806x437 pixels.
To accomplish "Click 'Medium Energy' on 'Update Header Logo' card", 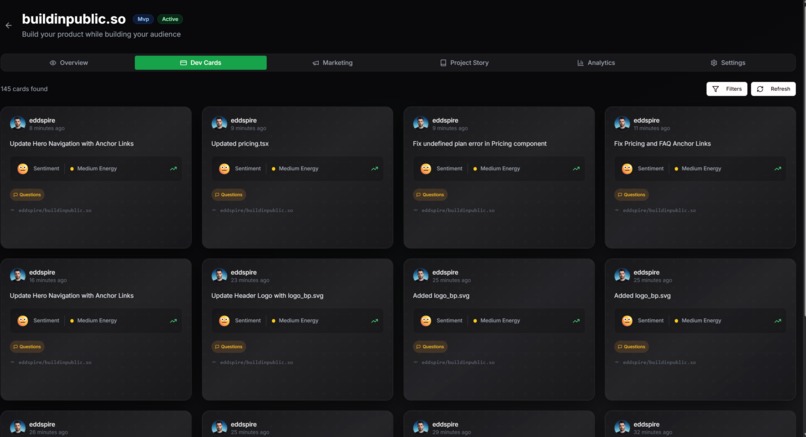I will (x=298, y=321).
